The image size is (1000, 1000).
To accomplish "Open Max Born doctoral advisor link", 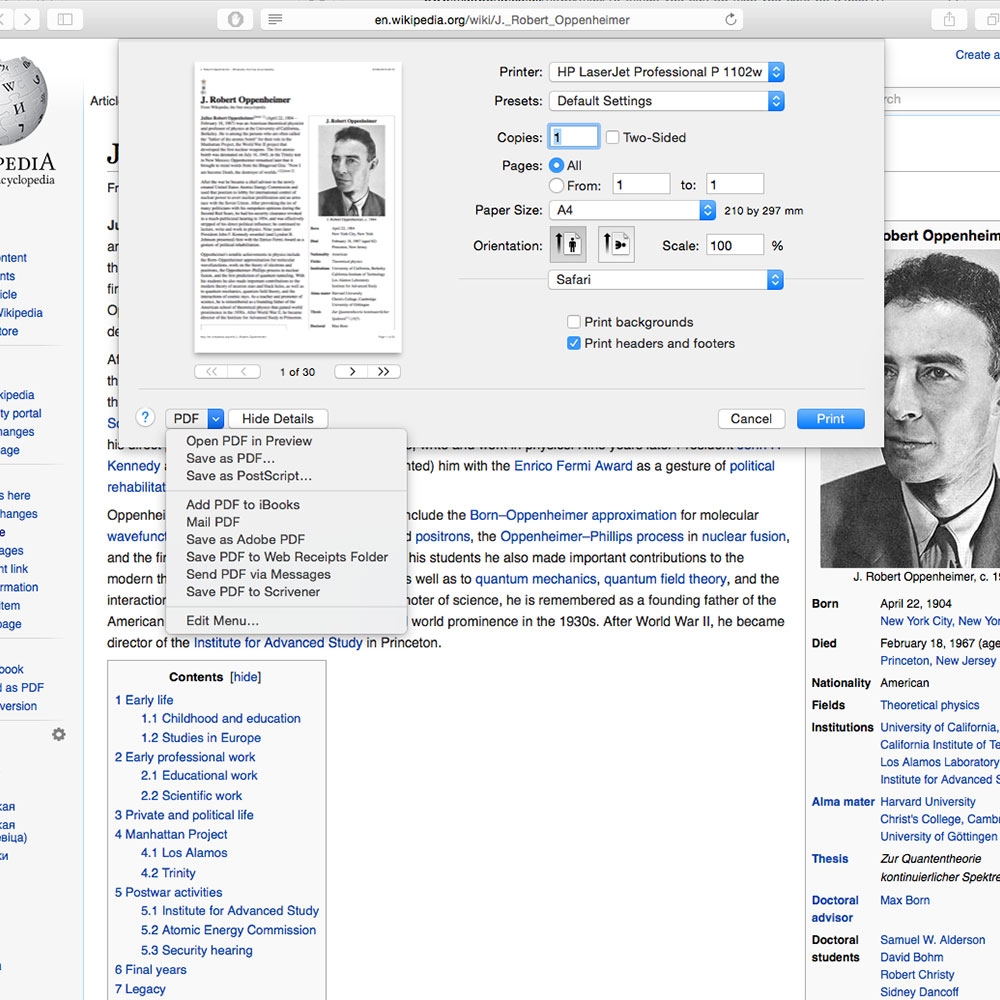I will [x=904, y=900].
